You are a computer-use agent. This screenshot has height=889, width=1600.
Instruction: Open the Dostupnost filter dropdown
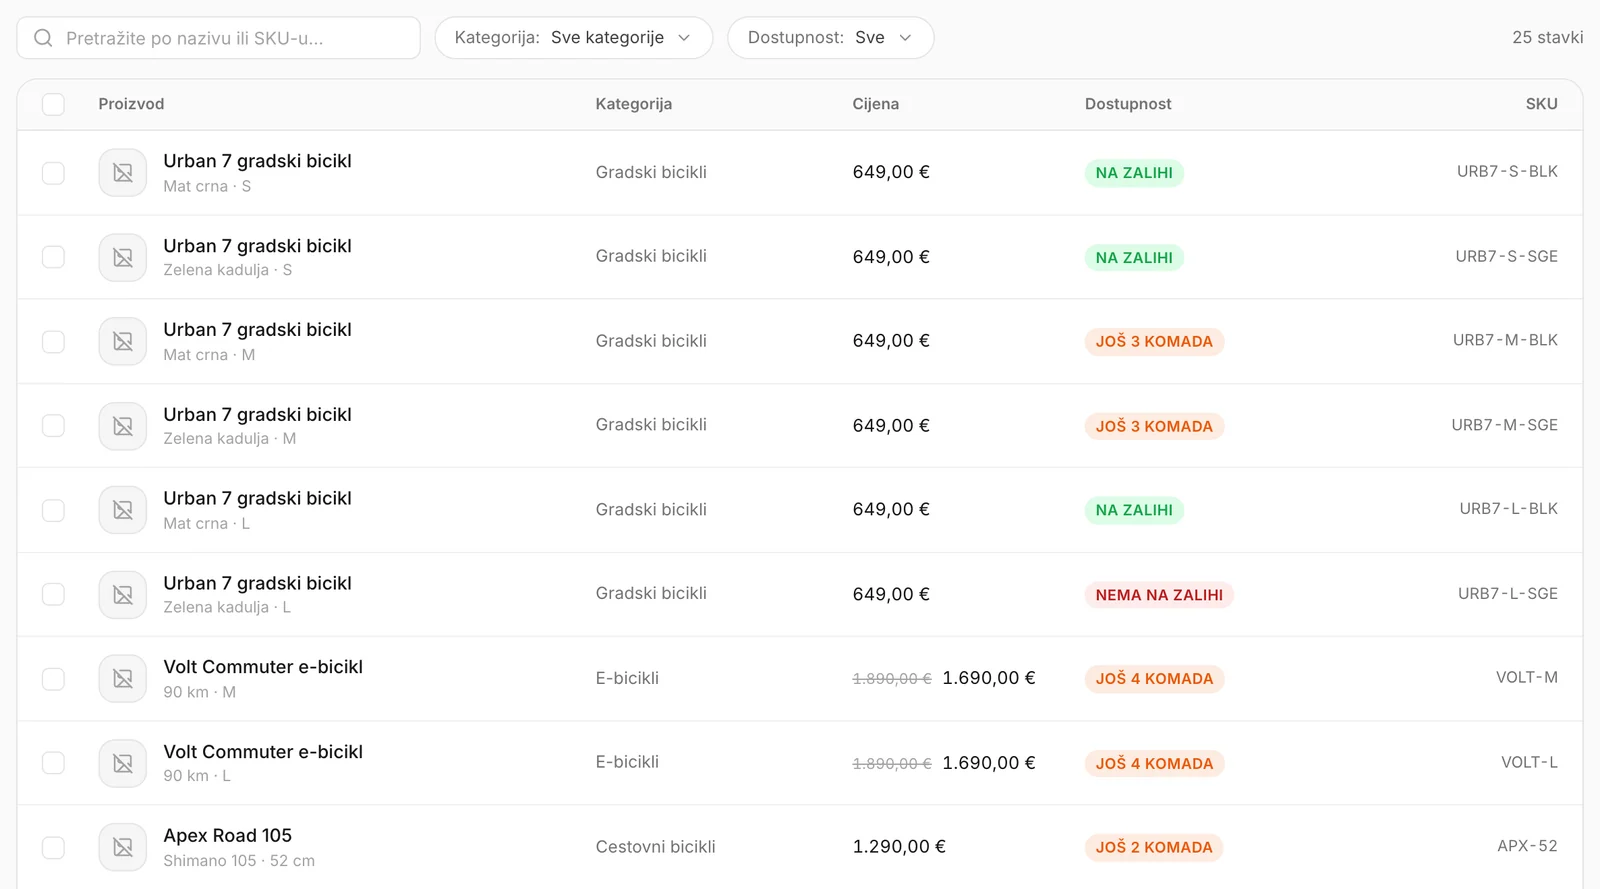pyautogui.click(x=831, y=38)
